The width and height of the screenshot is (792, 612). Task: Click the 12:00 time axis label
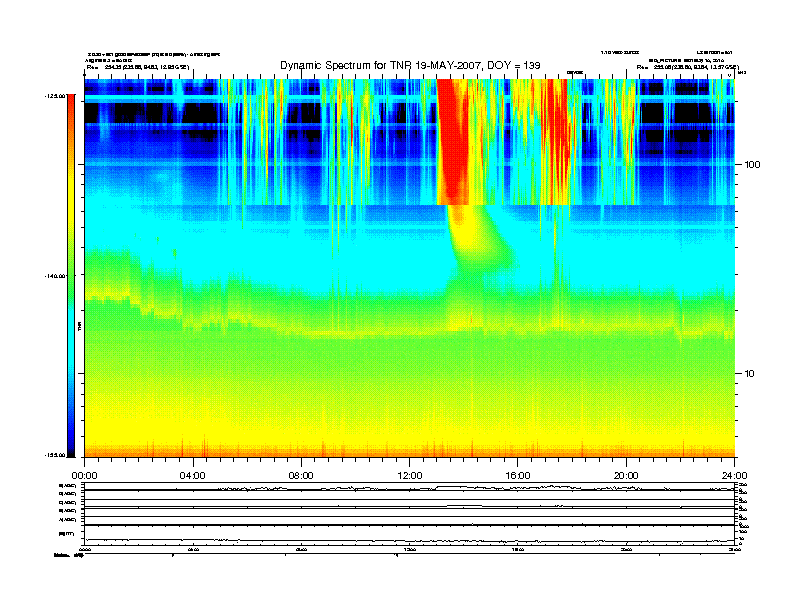410,476
